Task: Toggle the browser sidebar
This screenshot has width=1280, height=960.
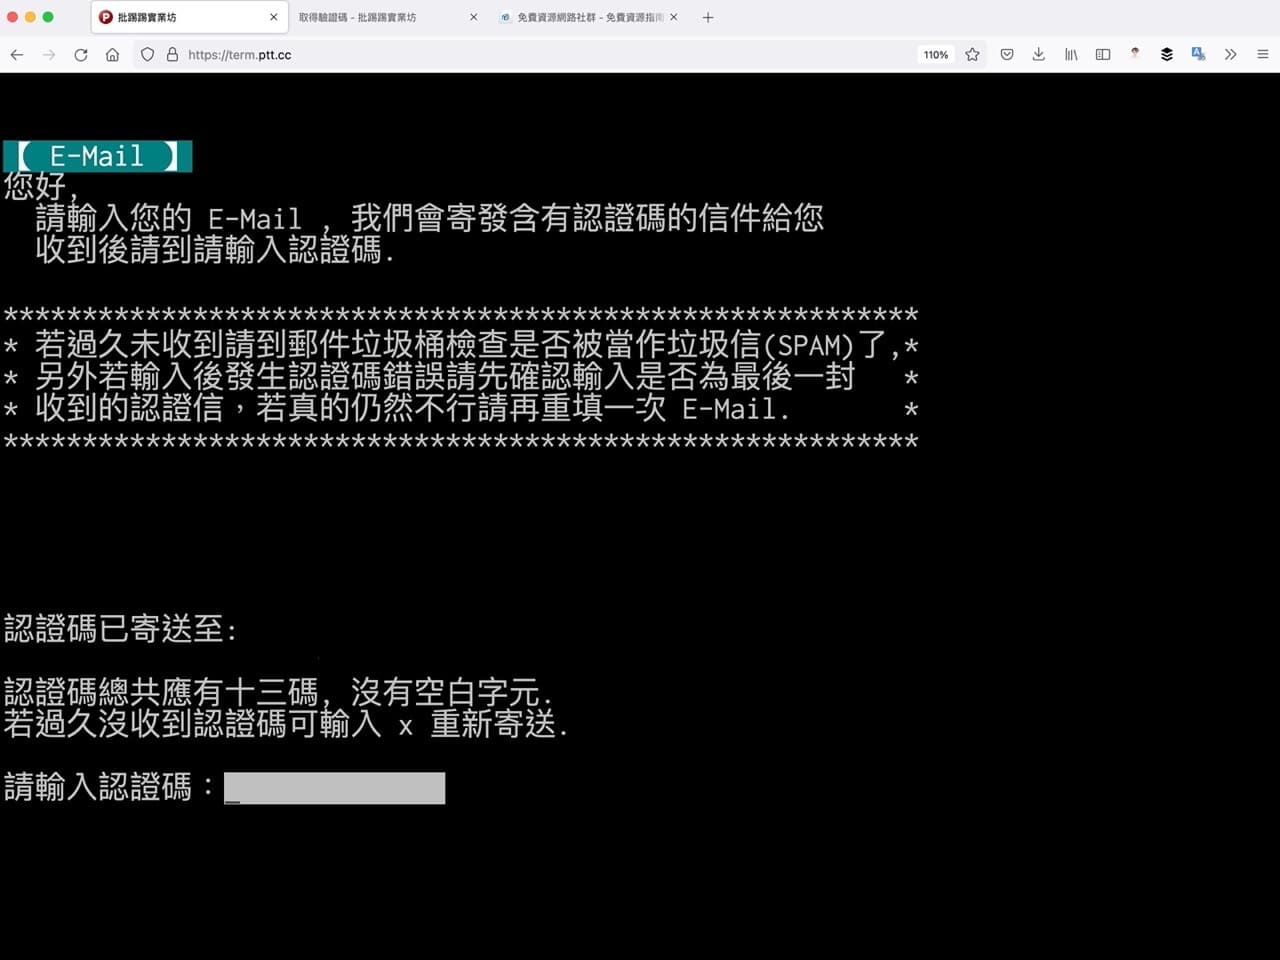Action: click(1103, 55)
